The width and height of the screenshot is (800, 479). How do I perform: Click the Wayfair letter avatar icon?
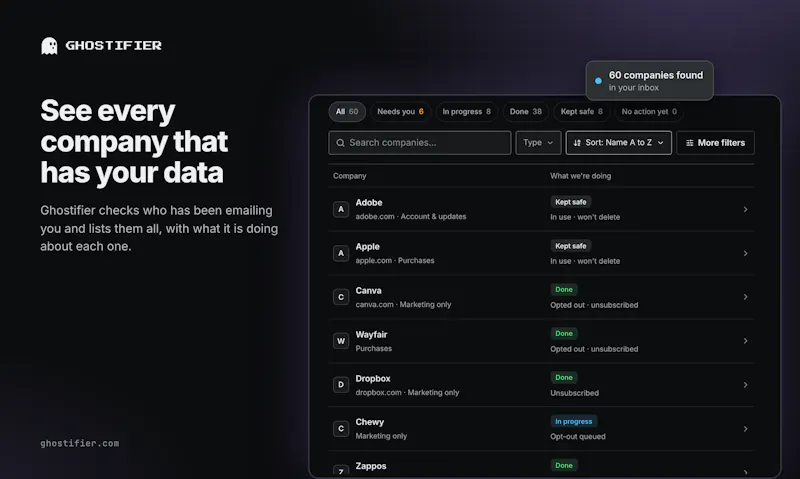pyautogui.click(x=341, y=341)
